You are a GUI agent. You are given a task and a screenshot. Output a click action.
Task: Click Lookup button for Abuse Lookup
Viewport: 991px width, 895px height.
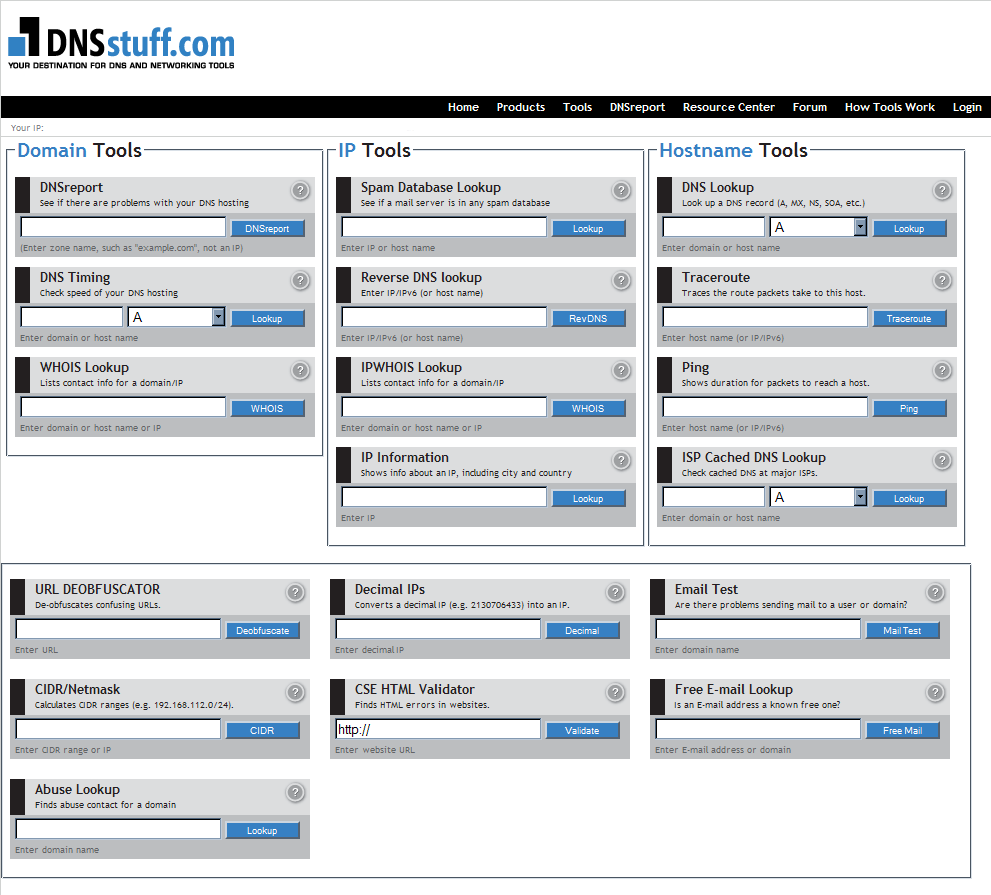(x=262, y=831)
